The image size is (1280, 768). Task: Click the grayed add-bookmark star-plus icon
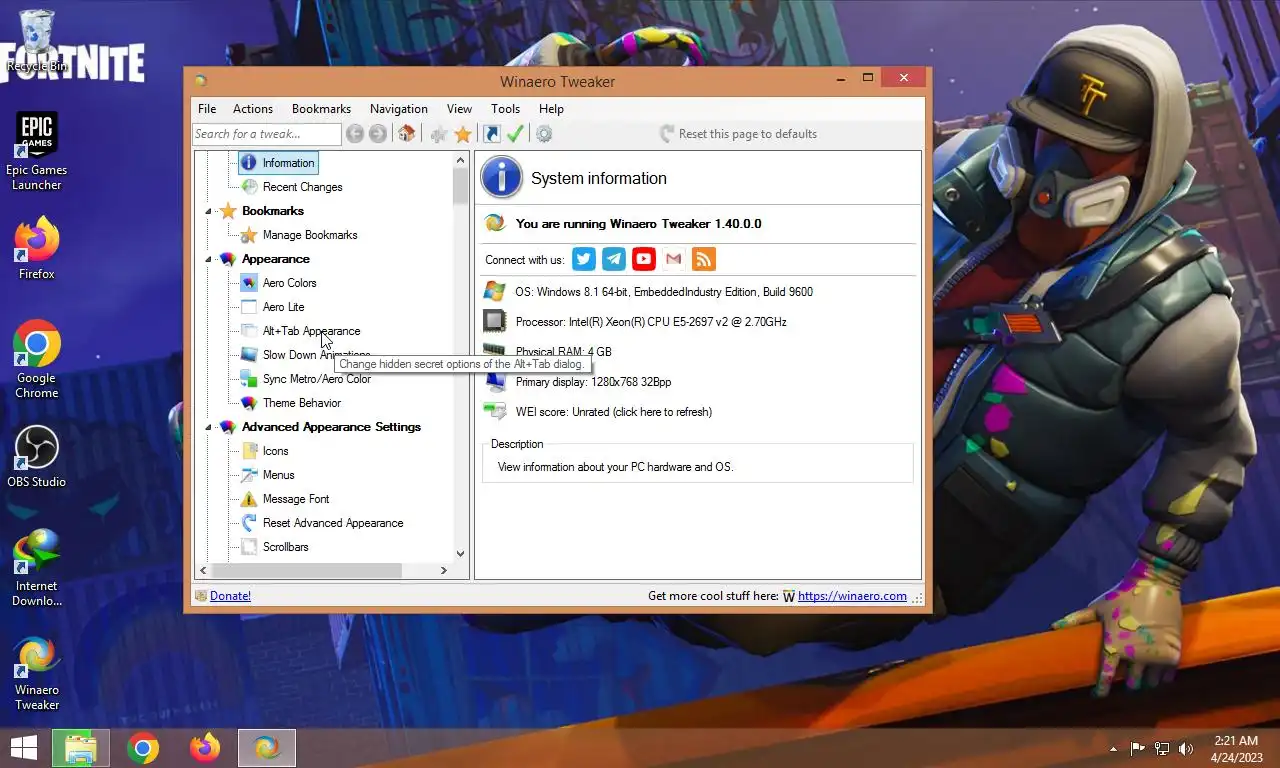coord(438,134)
